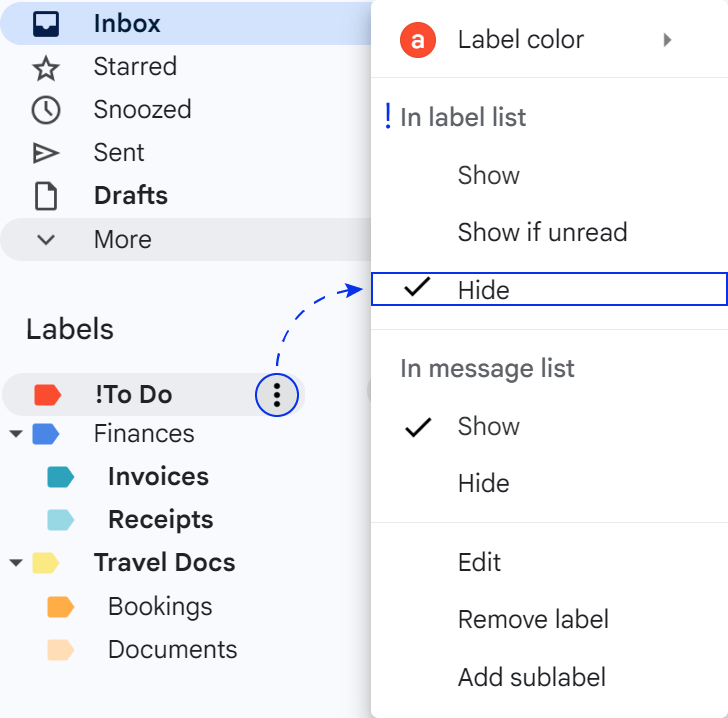Open the Bookings sublabel
This screenshot has width=728, height=718.
point(160,607)
